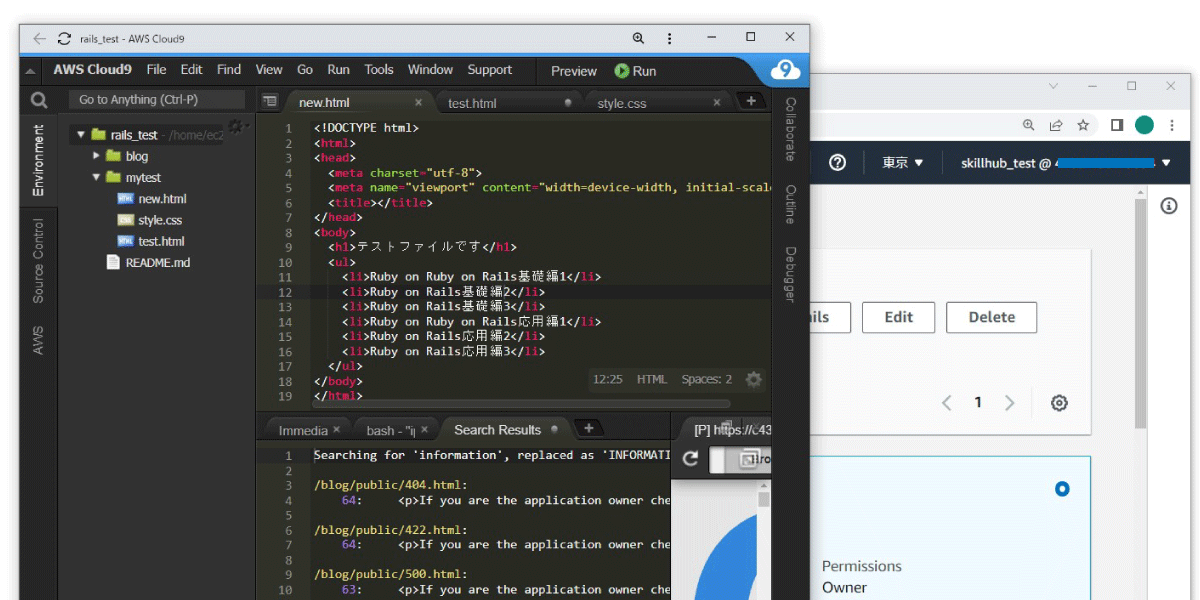This screenshot has width=1200, height=600.
Task: Close the new.html editor tab
Action: [x=418, y=102]
